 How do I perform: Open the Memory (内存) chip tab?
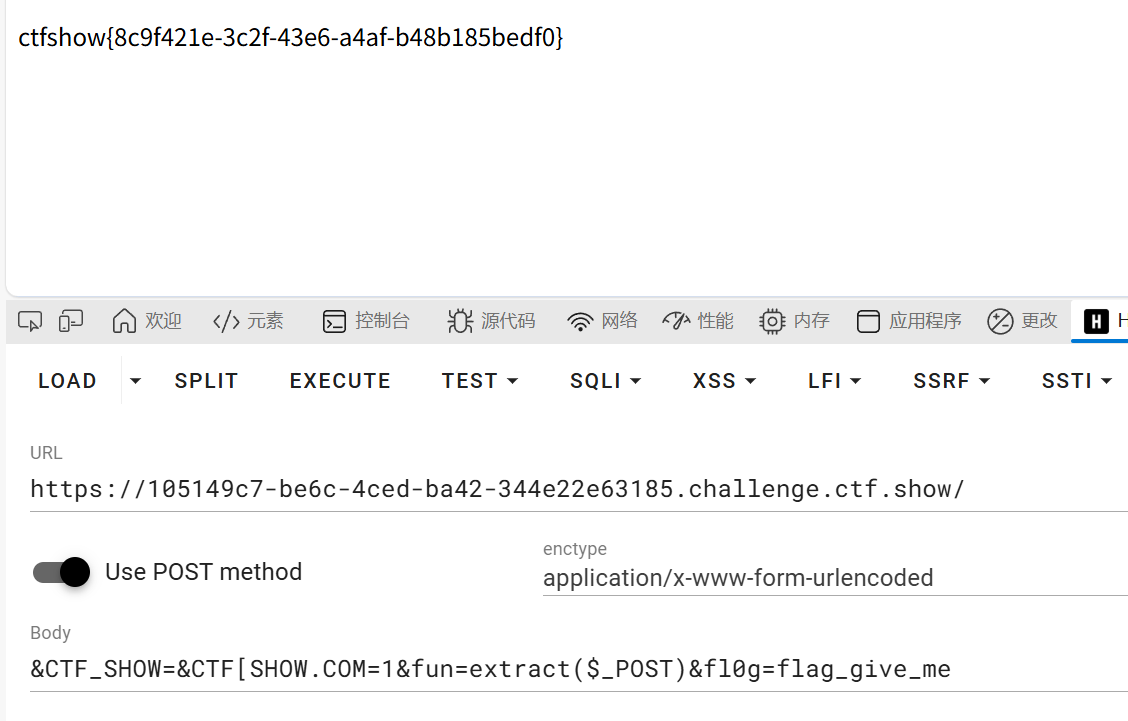tap(795, 321)
